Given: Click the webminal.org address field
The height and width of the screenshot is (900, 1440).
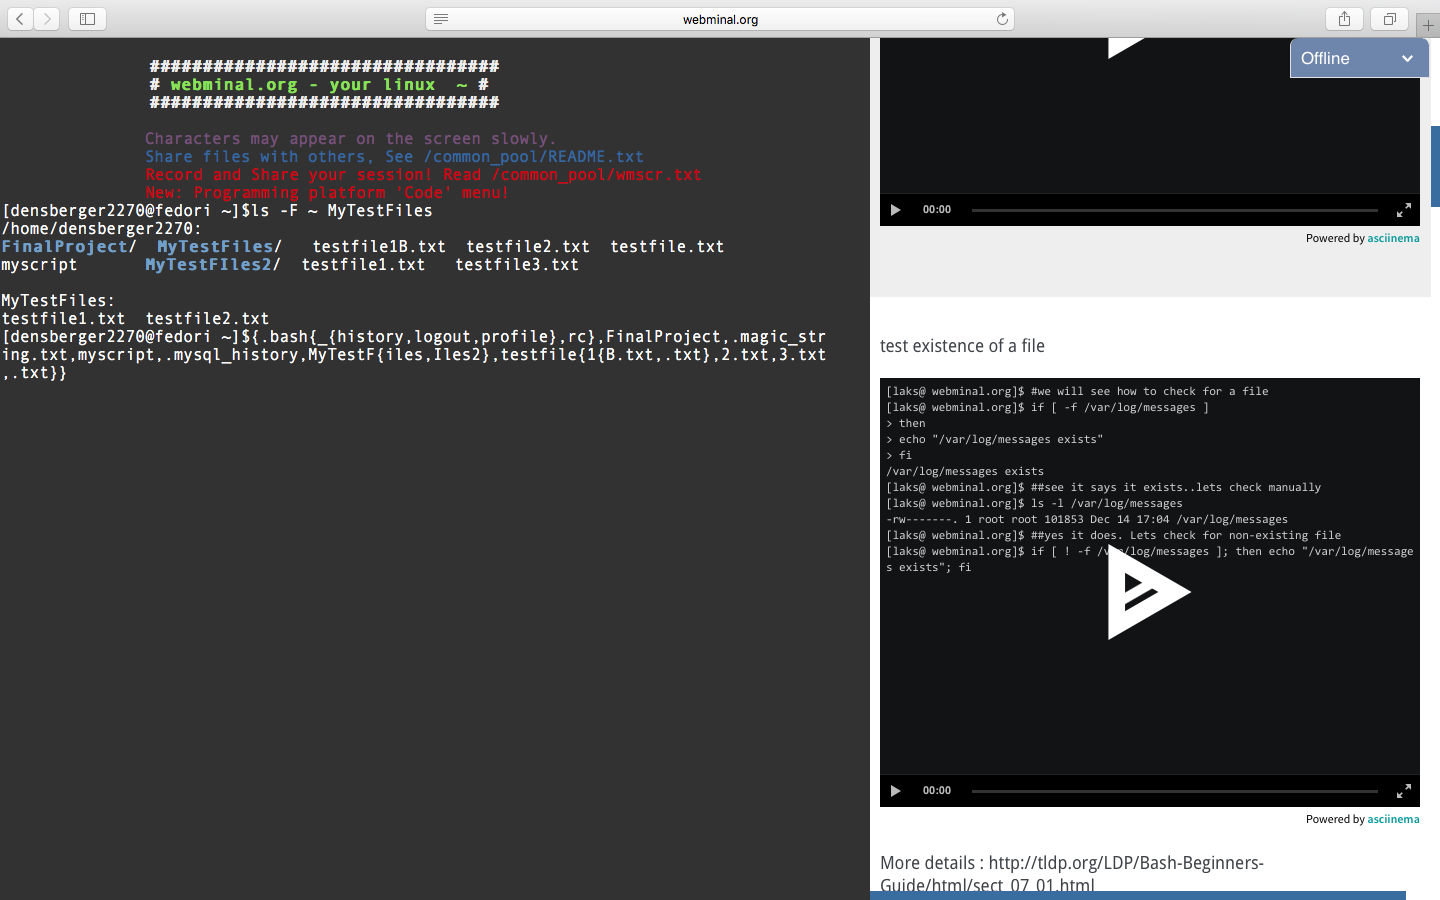Looking at the screenshot, I should tap(720, 19).
